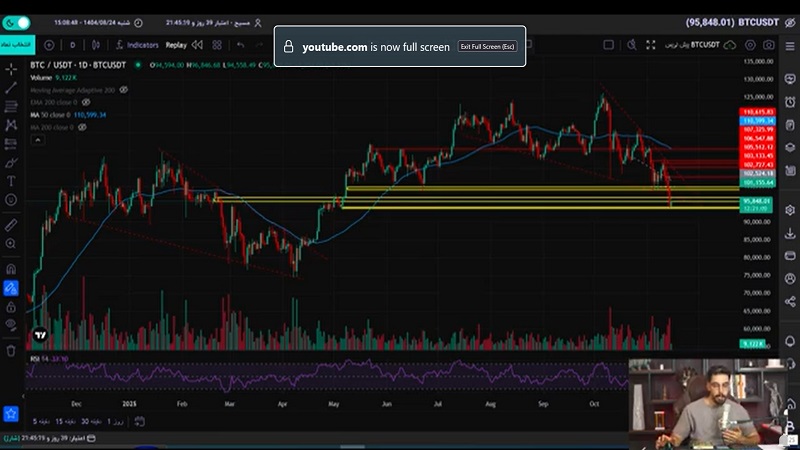Toggle visibility of Moving Average Adaptive 200
Image resolution: width=800 pixels, height=450 pixels.
(x=124, y=90)
